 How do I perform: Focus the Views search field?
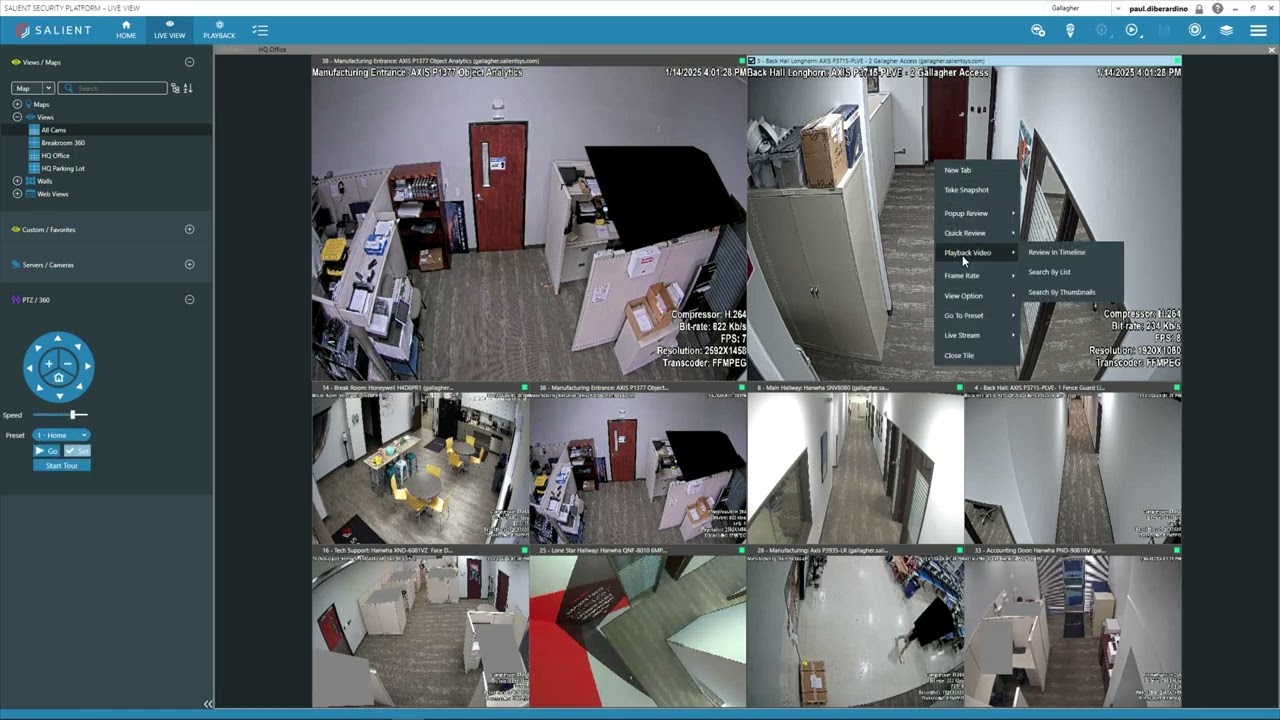tap(113, 88)
